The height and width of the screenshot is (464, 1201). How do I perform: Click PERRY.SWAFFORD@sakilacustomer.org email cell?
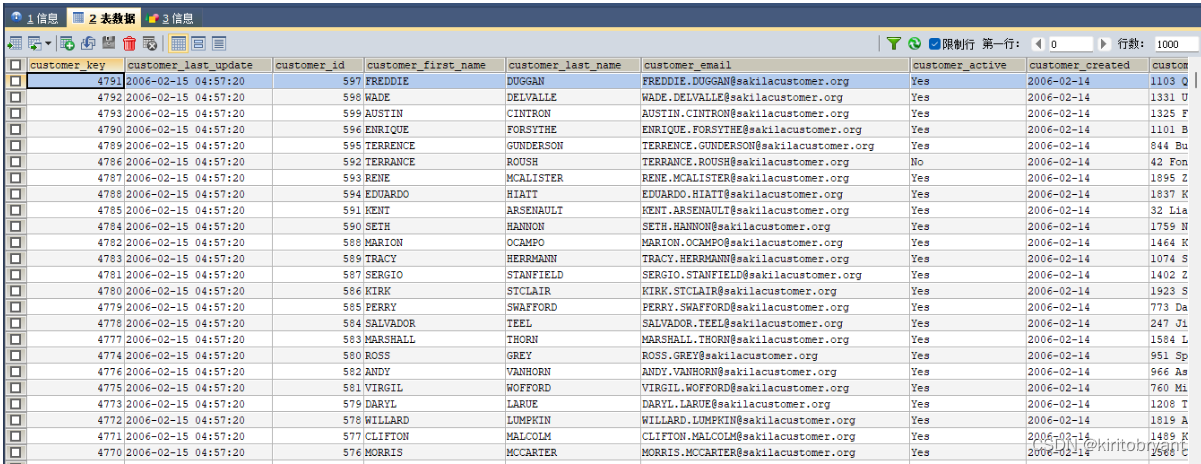[775, 307]
